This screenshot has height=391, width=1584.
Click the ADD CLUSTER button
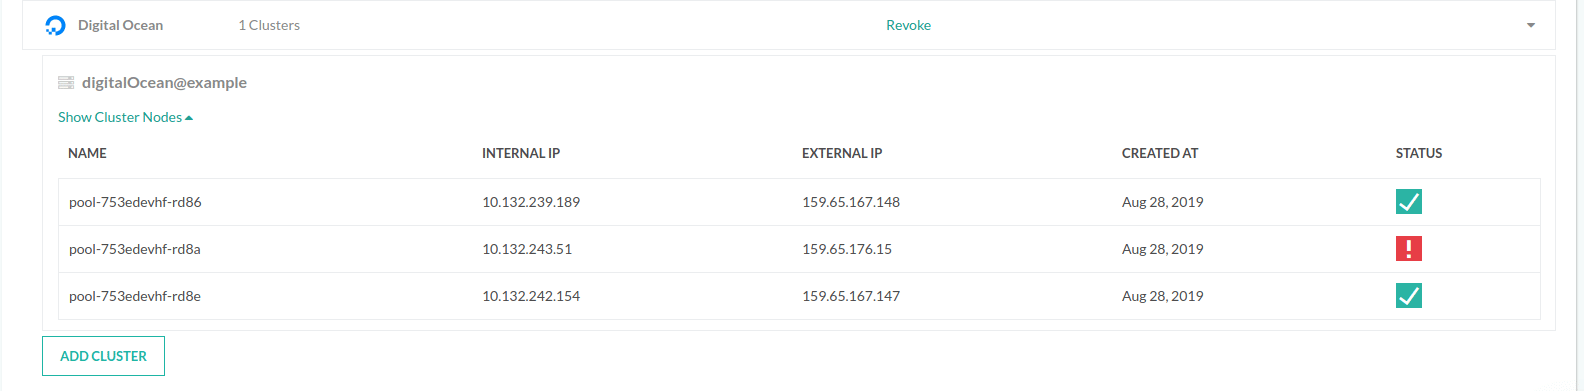[x=103, y=356]
